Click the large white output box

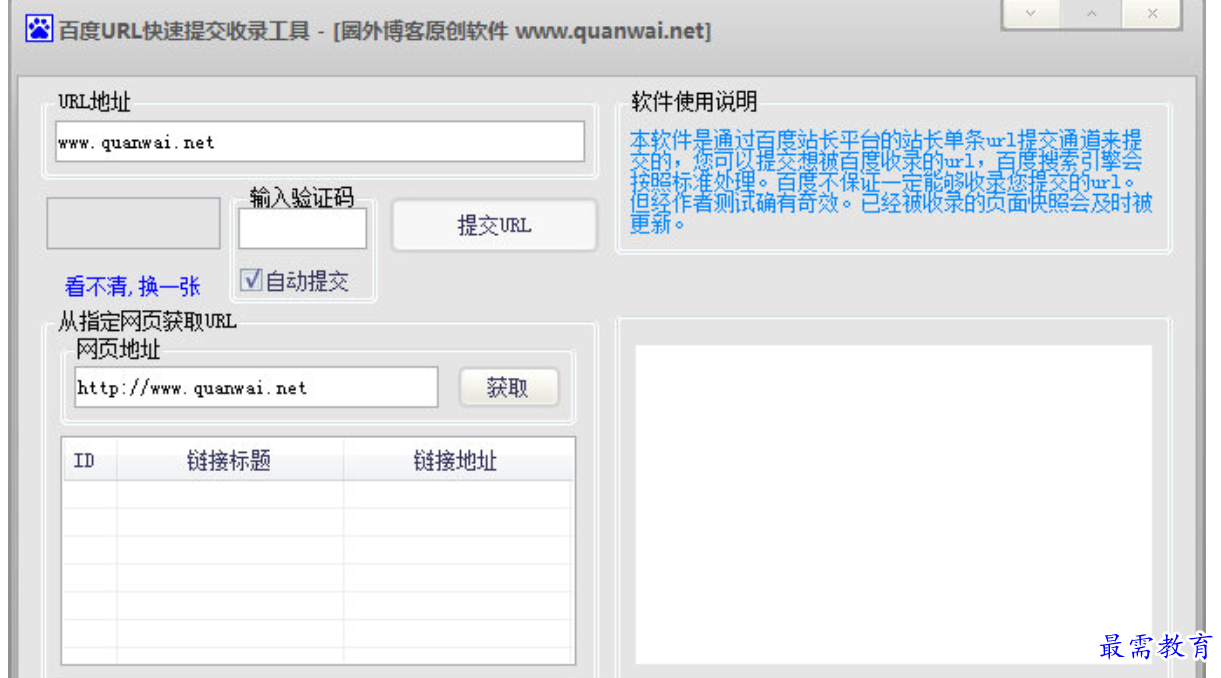click(x=893, y=505)
